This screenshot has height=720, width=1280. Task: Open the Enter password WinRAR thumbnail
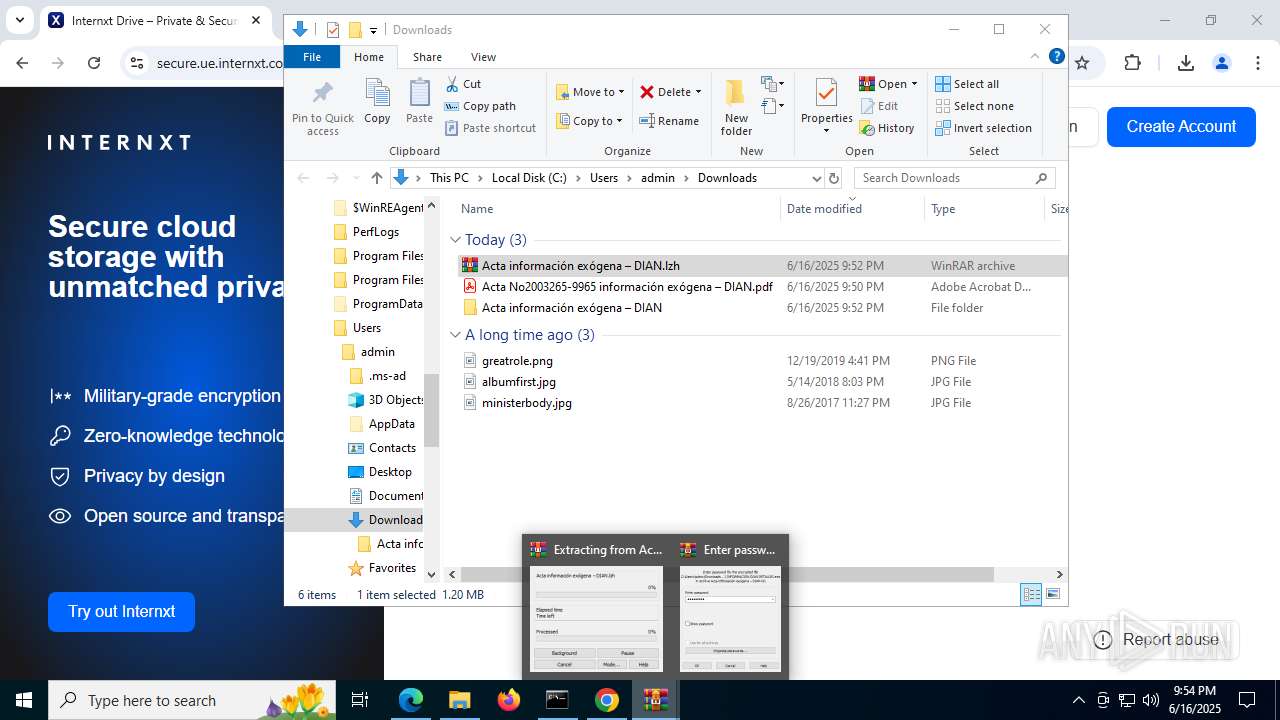click(x=730, y=606)
